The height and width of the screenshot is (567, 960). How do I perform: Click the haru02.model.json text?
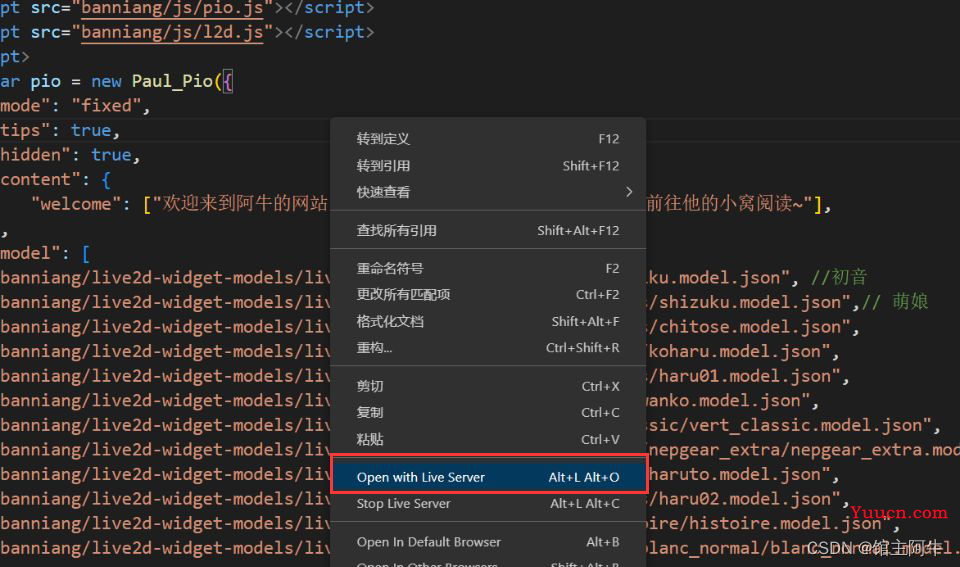pyautogui.click(x=744, y=499)
